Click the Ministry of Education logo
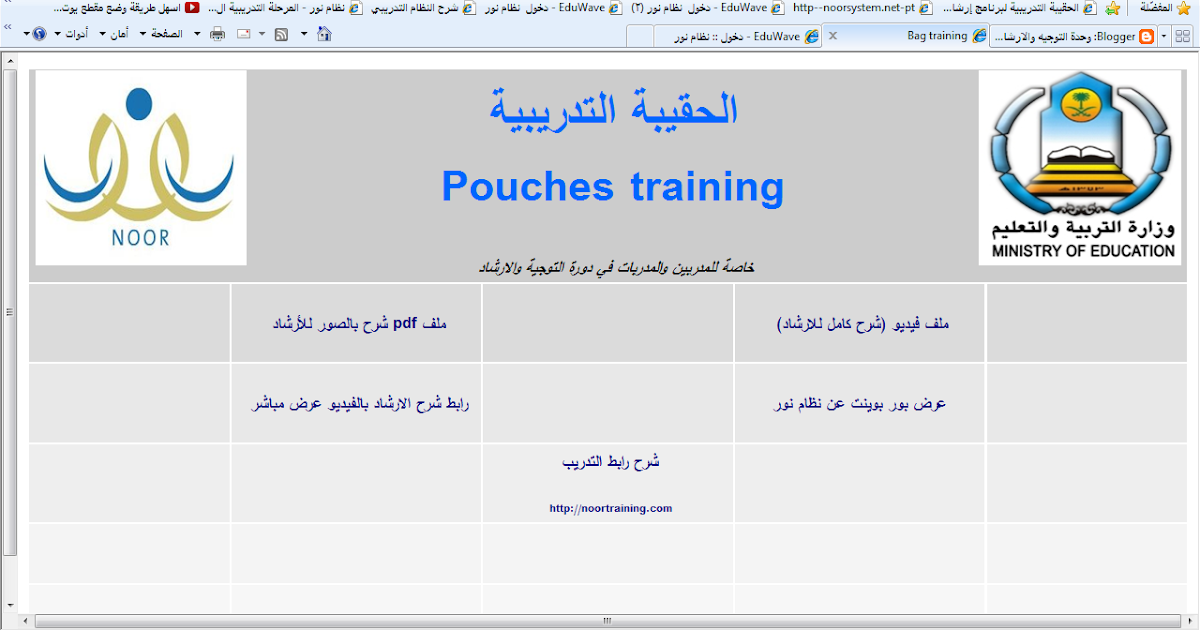This screenshot has height=630, width=1200. pos(1080,167)
